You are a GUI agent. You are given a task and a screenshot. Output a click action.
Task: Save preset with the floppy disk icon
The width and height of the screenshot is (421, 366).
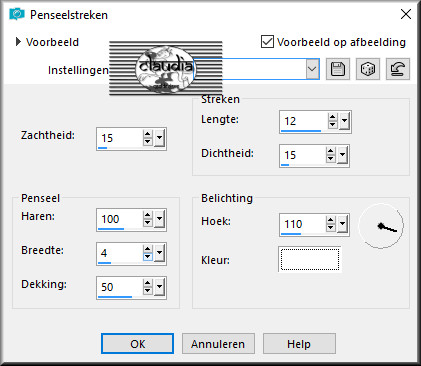[x=338, y=69]
